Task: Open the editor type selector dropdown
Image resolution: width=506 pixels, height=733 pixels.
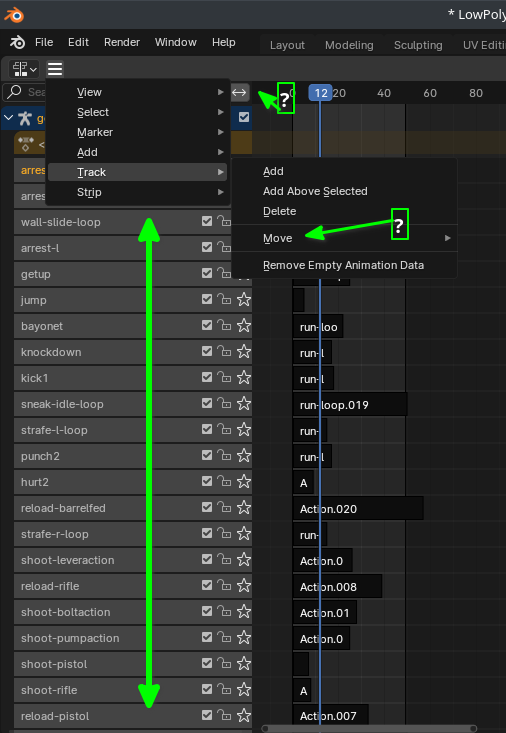Action: [24, 69]
